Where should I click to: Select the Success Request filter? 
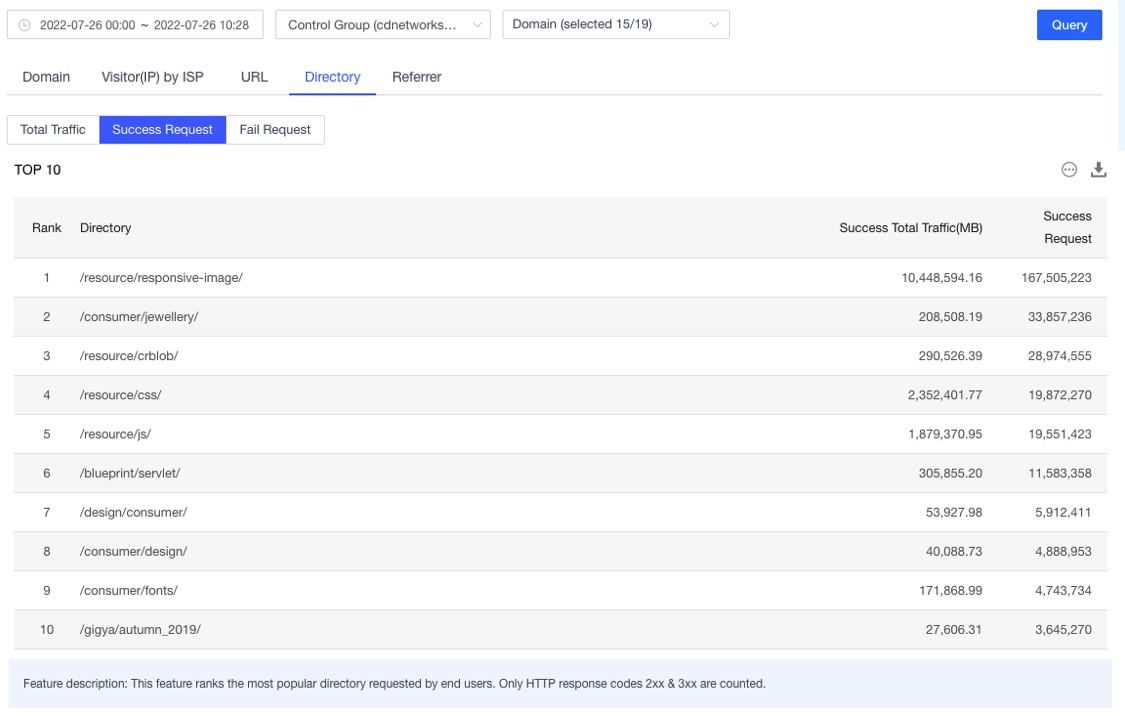click(162, 129)
